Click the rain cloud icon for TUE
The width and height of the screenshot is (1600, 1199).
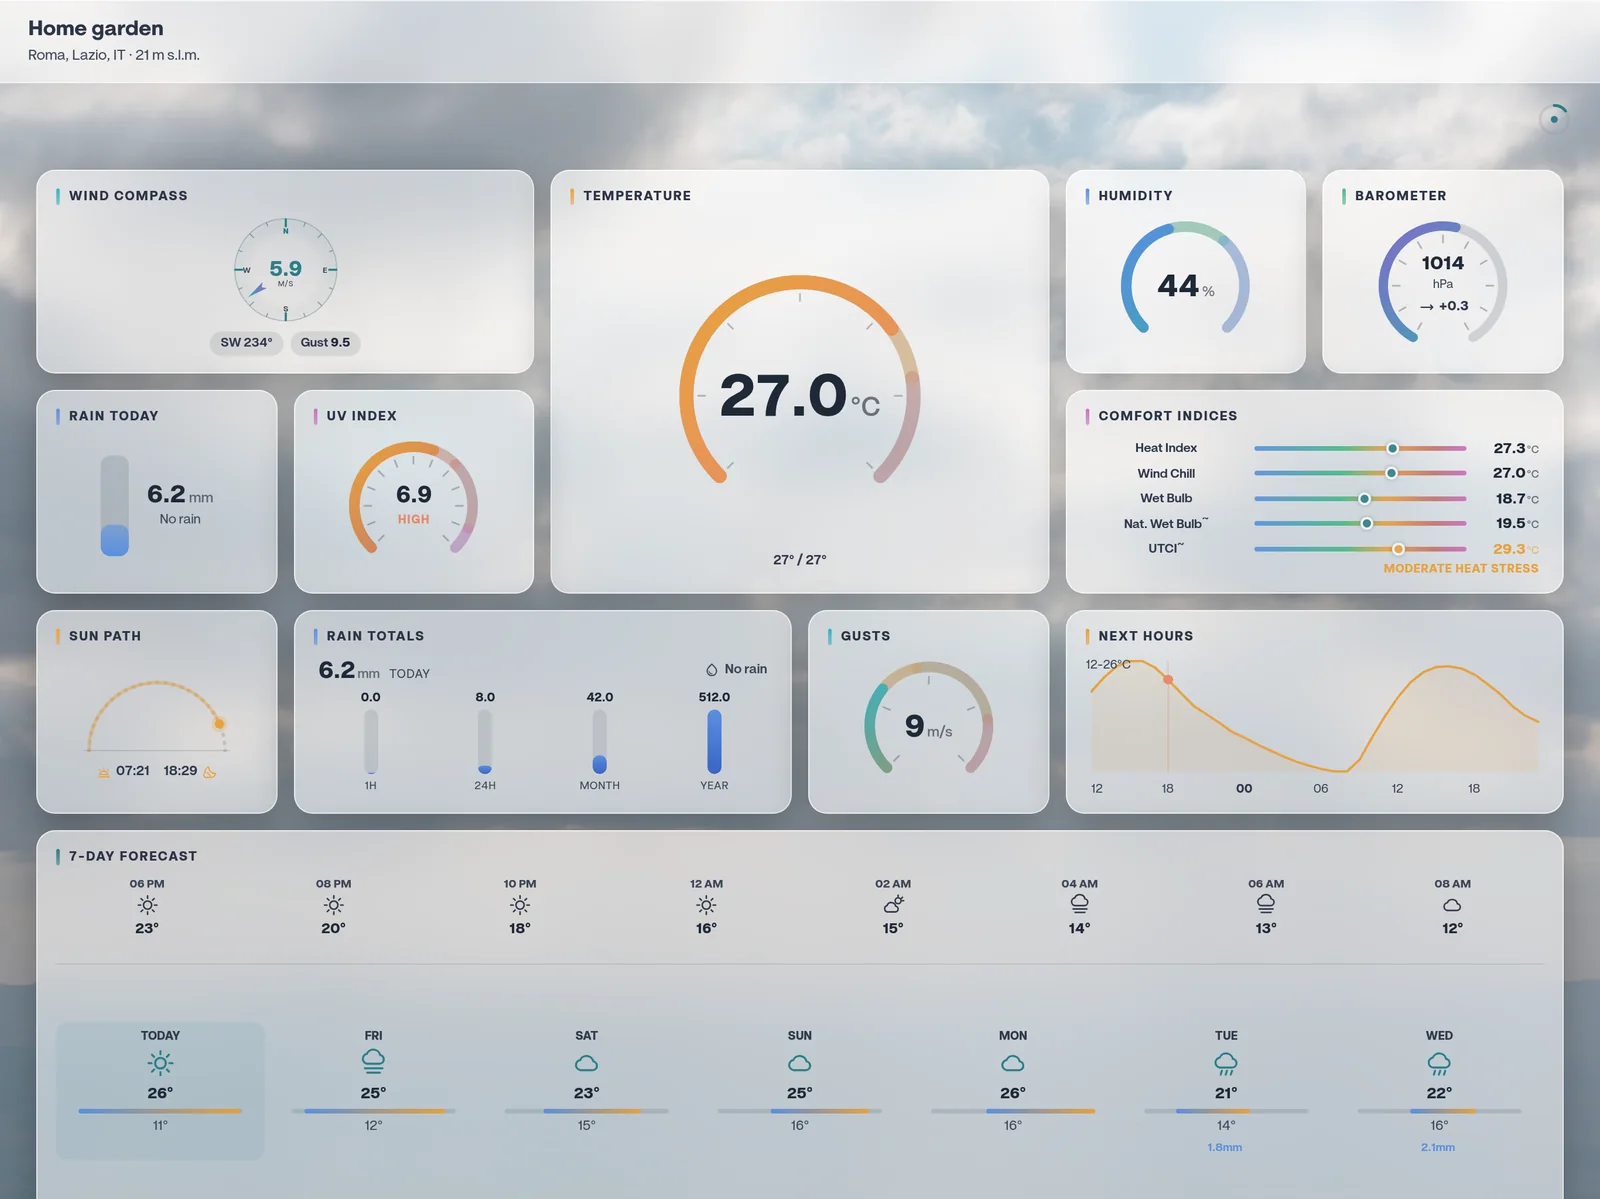[1226, 1063]
